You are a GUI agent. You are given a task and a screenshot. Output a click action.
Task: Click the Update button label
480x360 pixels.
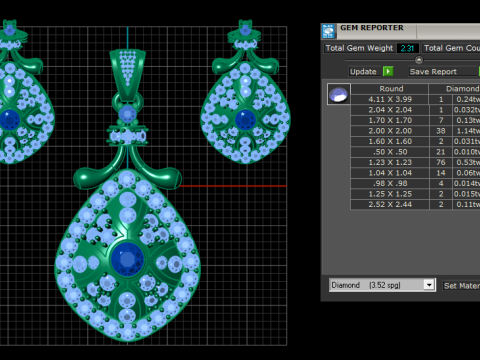(x=363, y=72)
